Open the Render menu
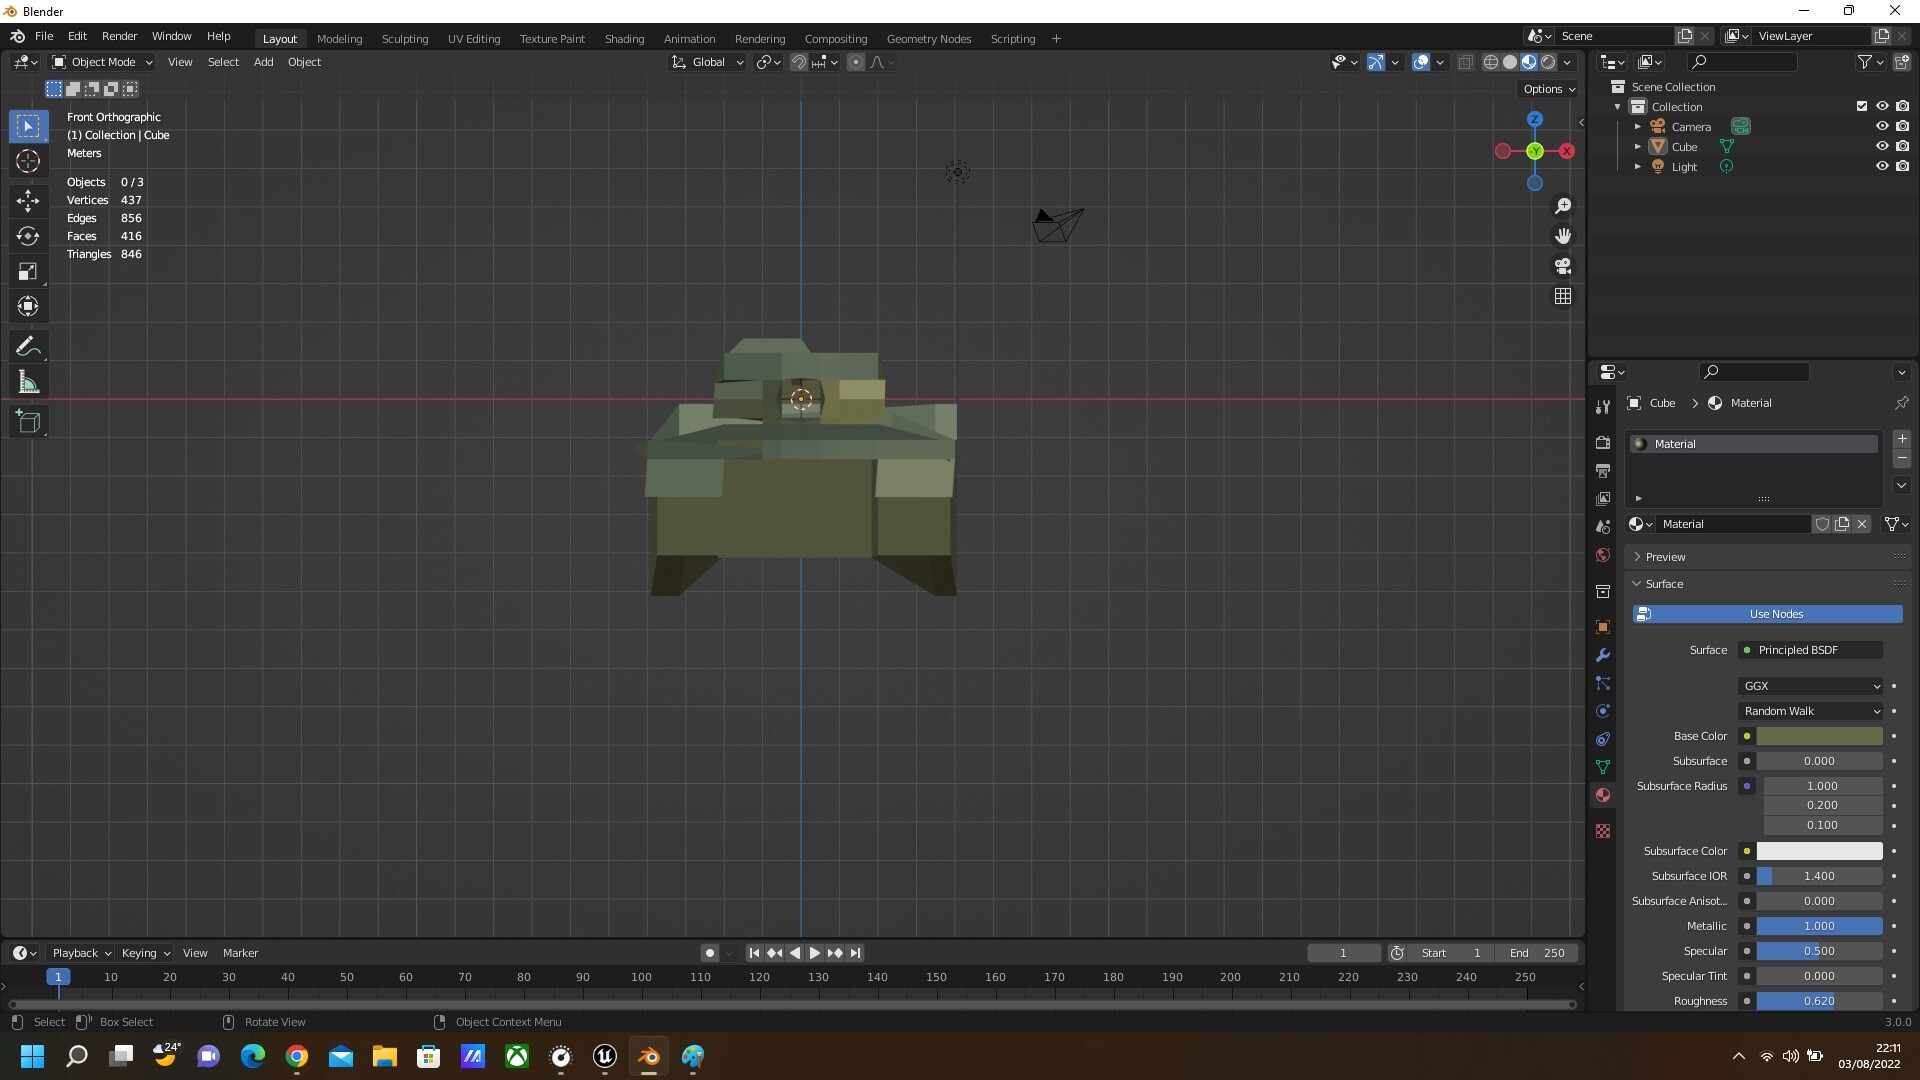Screen dimensions: 1920x1080 click(119, 36)
